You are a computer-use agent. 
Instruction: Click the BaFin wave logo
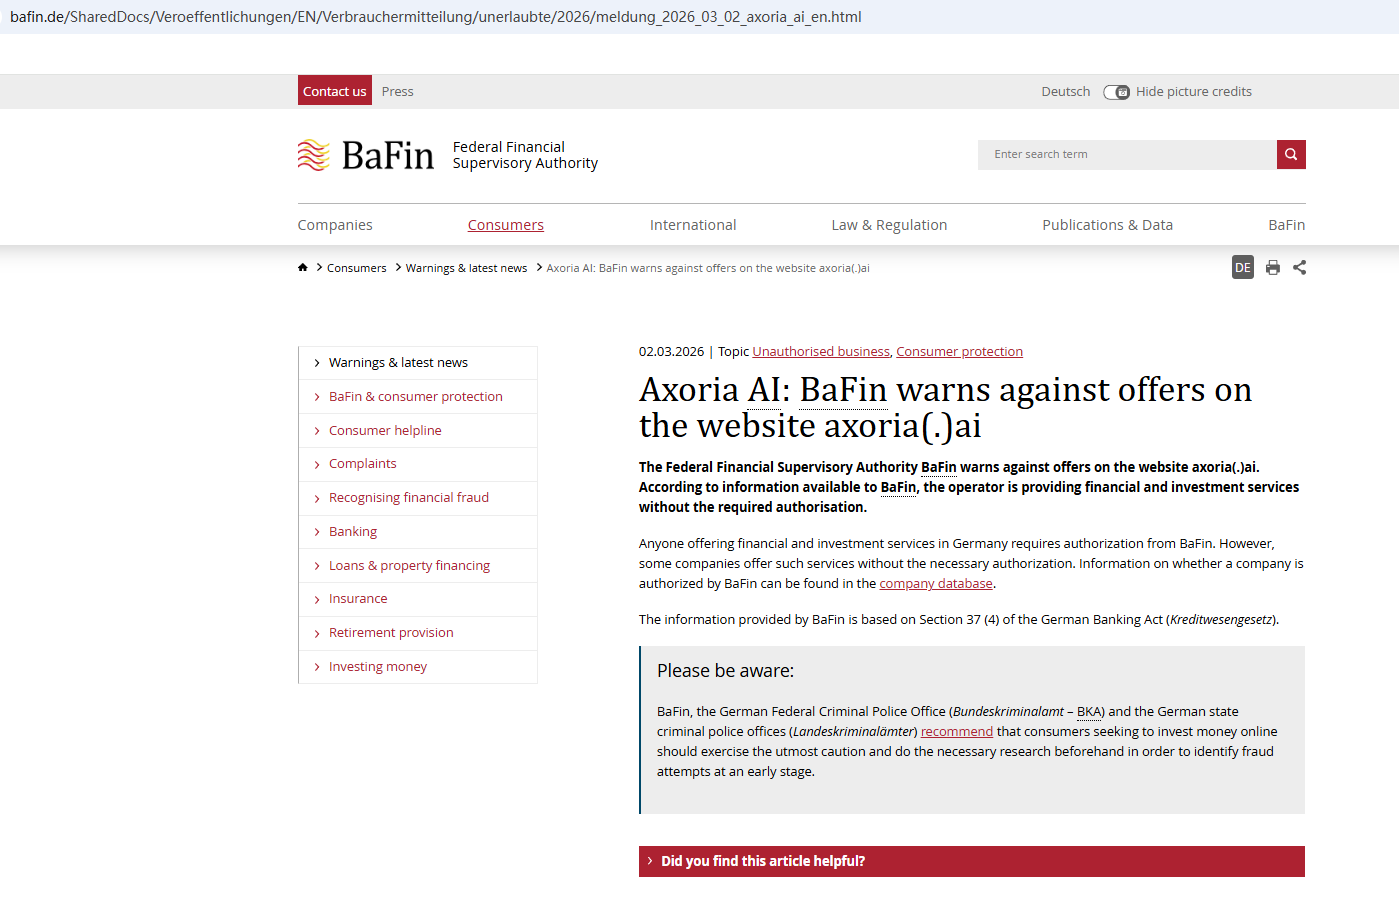tap(314, 155)
